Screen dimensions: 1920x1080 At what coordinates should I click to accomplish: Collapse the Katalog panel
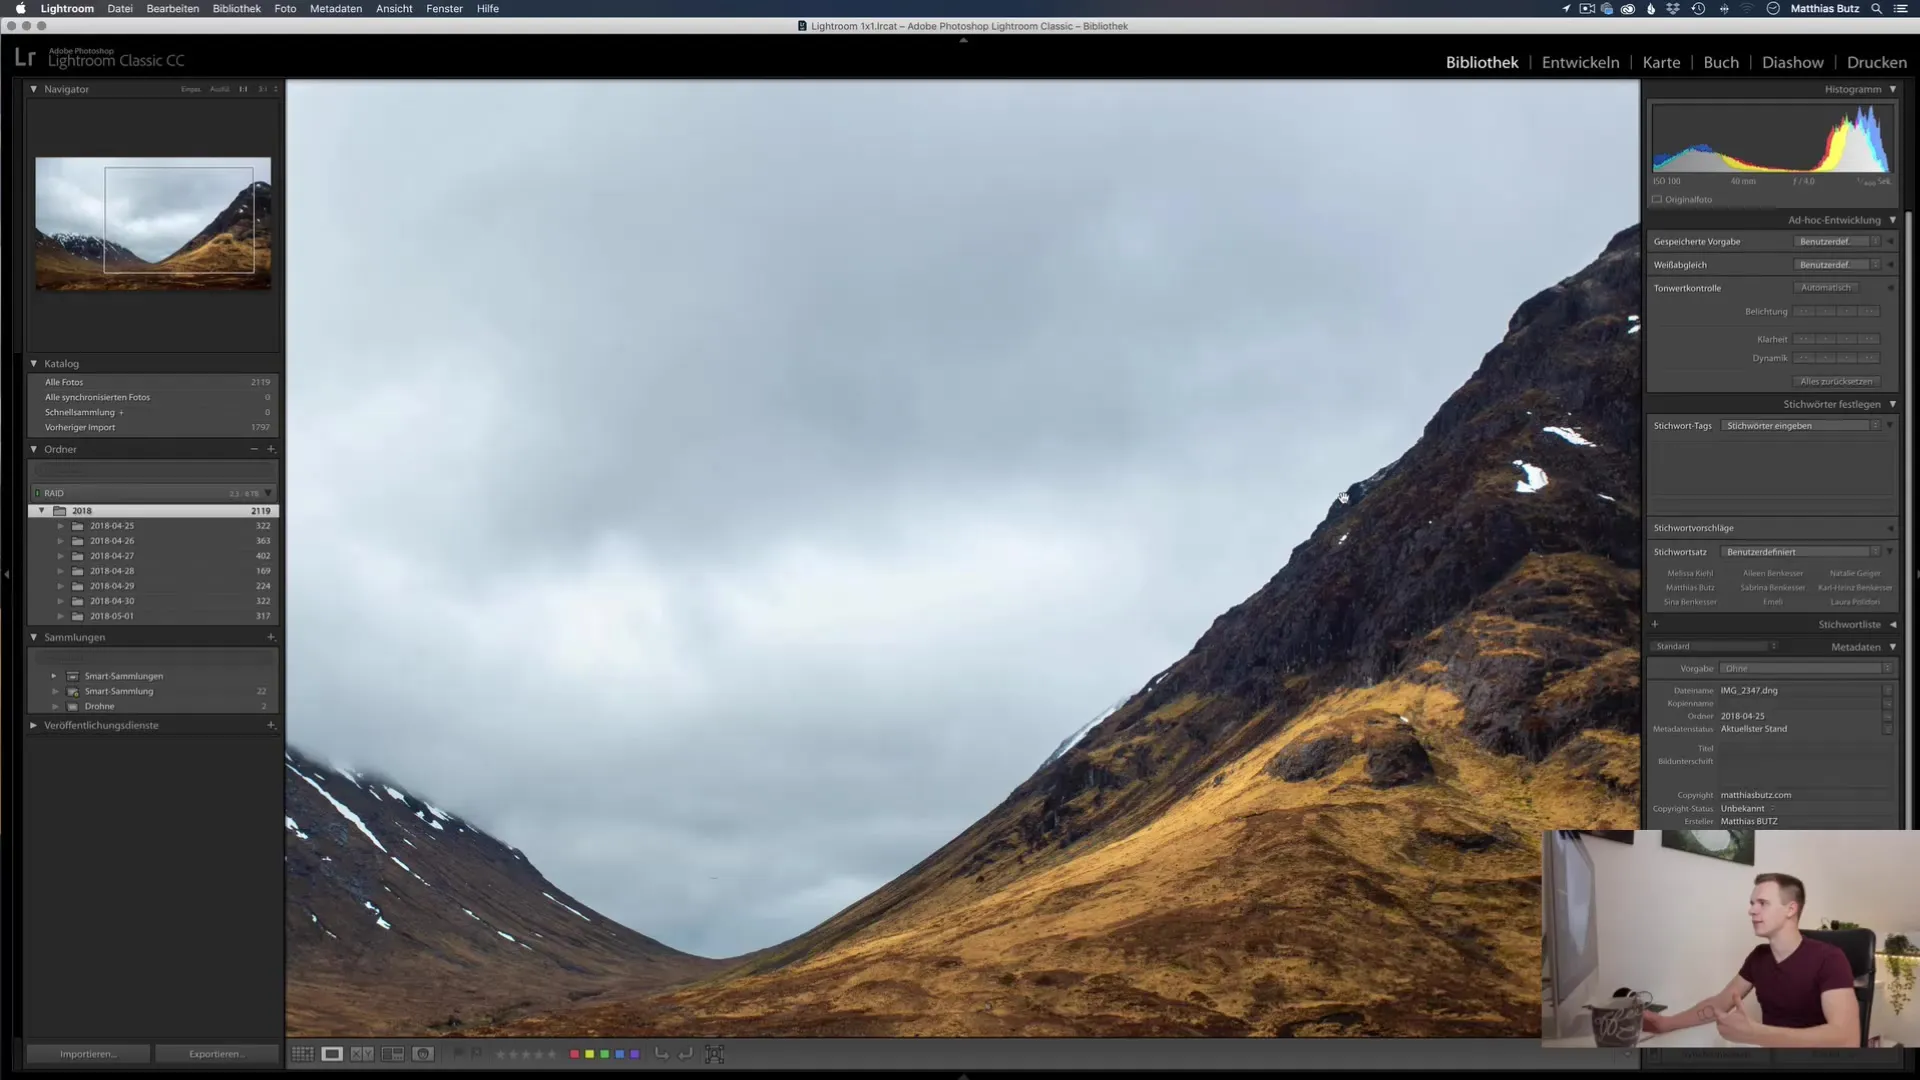33,364
